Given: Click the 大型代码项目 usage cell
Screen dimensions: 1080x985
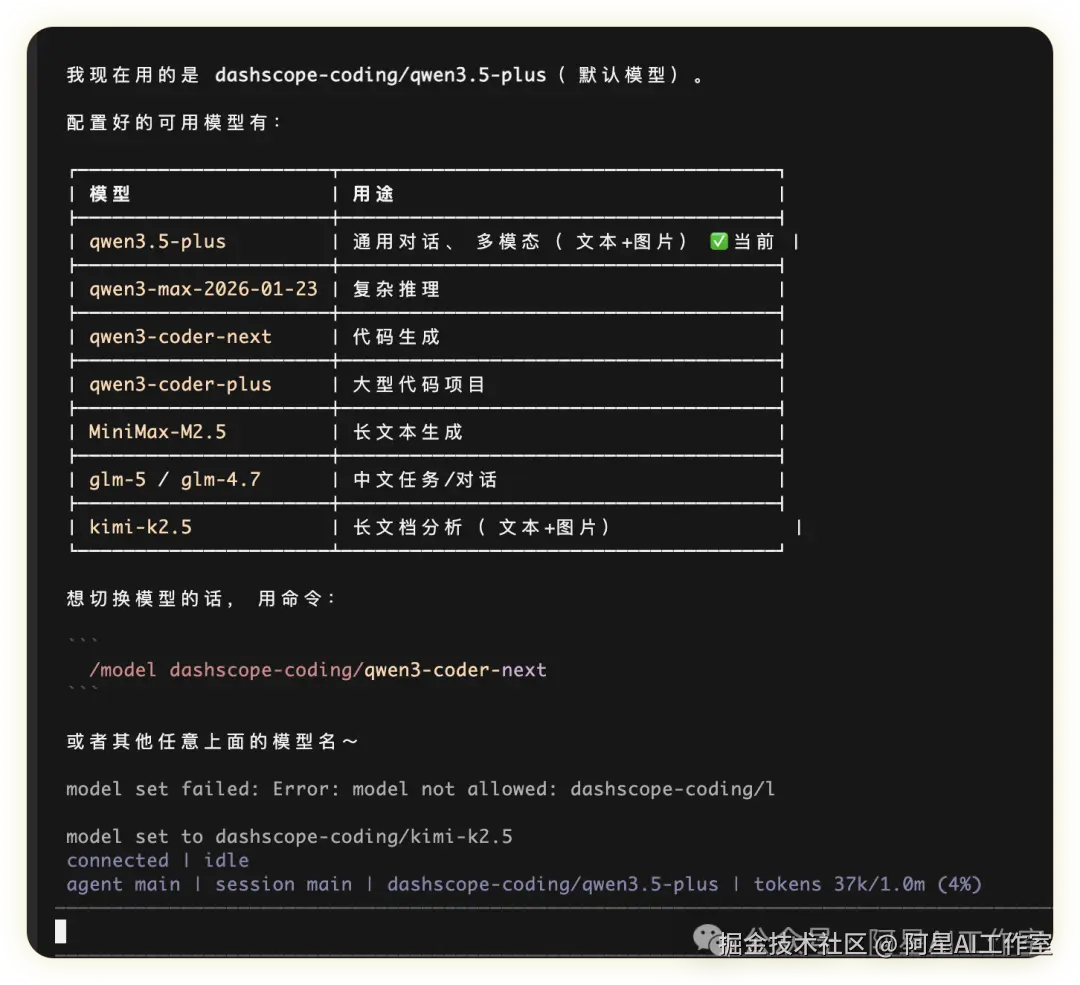Looking at the screenshot, I should [419, 384].
